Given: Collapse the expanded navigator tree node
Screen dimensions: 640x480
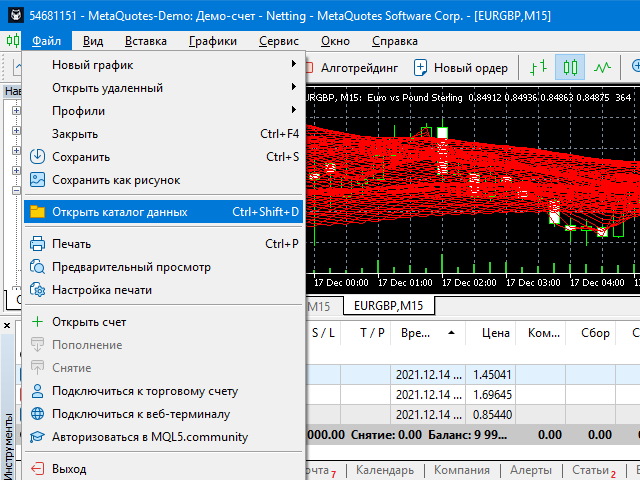Looking at the screenshot, I should pos(16,191).
